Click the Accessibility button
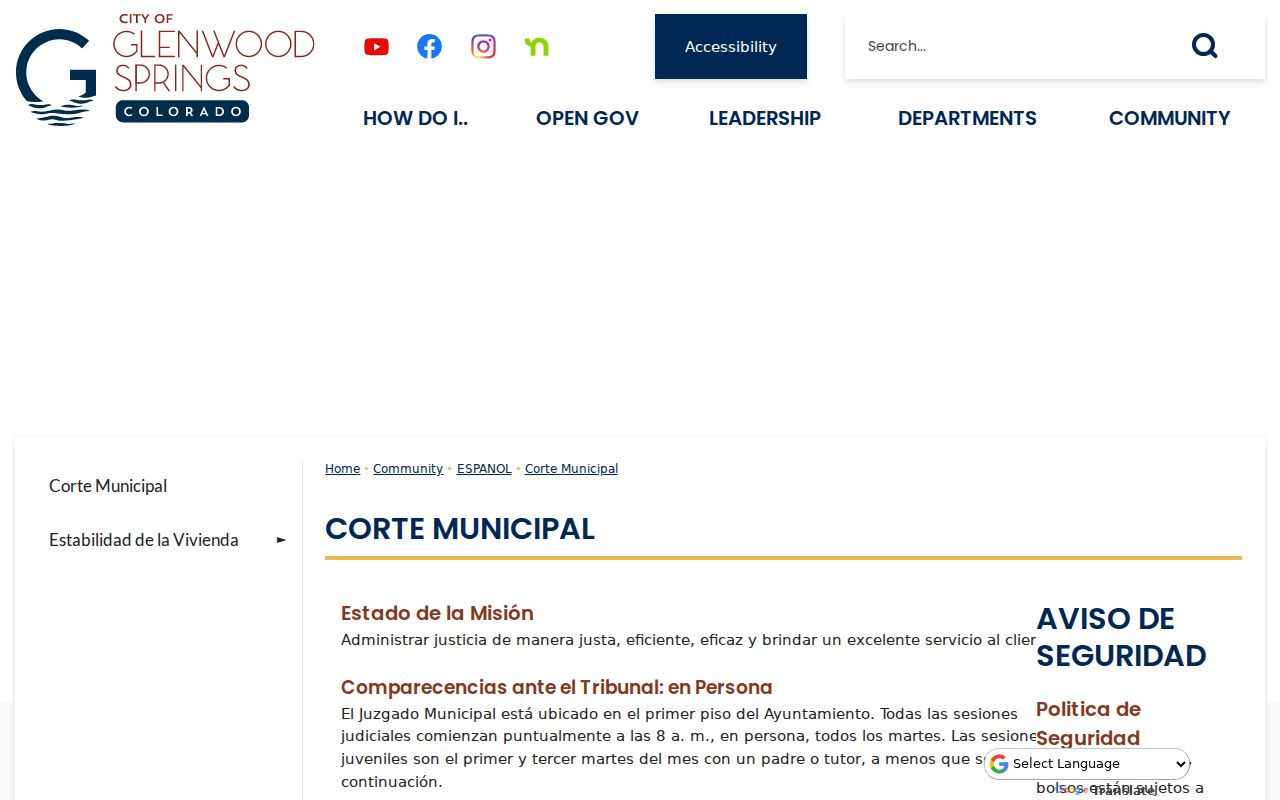The height and width of the screenshot is (800, 1280). (x=731, y=46)
